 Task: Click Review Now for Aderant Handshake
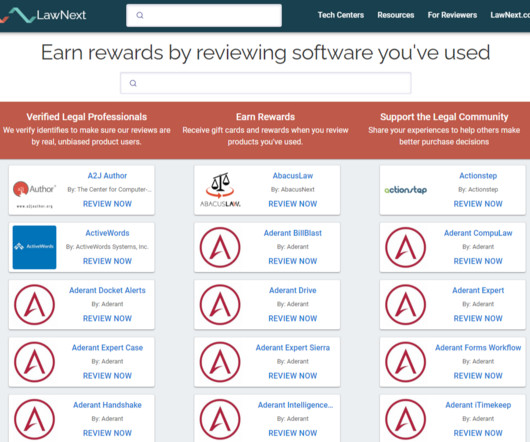click(x=107, y=433)
